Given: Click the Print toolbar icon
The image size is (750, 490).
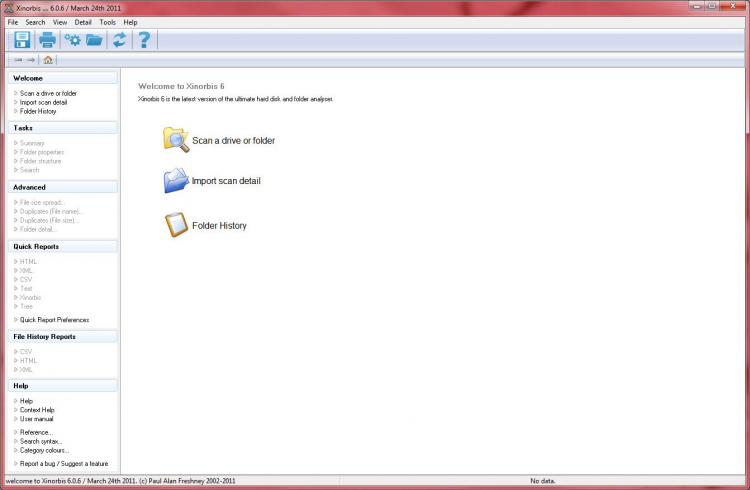Looking at the screenshot, I should coord(47,40).
